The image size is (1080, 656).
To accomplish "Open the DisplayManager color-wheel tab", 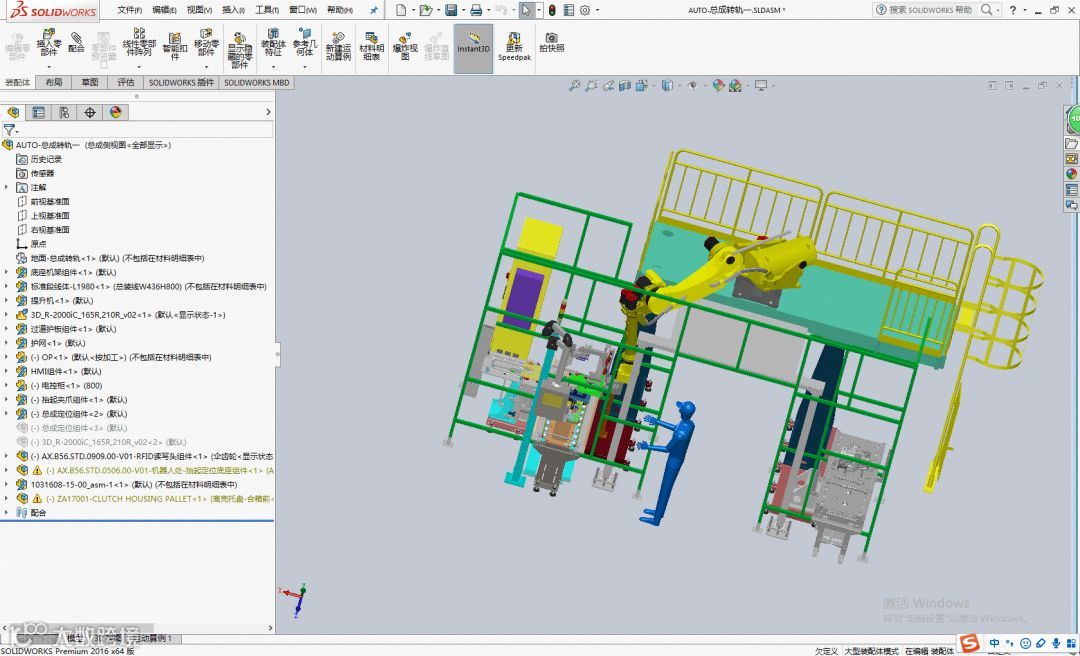I will coord(115,112).
